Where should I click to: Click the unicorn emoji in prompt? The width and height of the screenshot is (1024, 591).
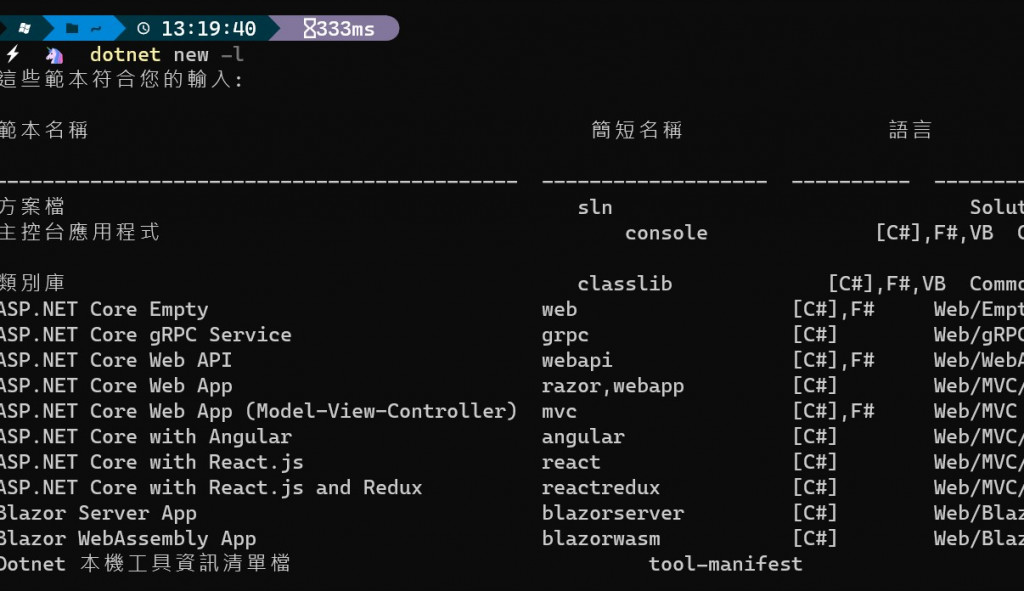tap(54, 56)
